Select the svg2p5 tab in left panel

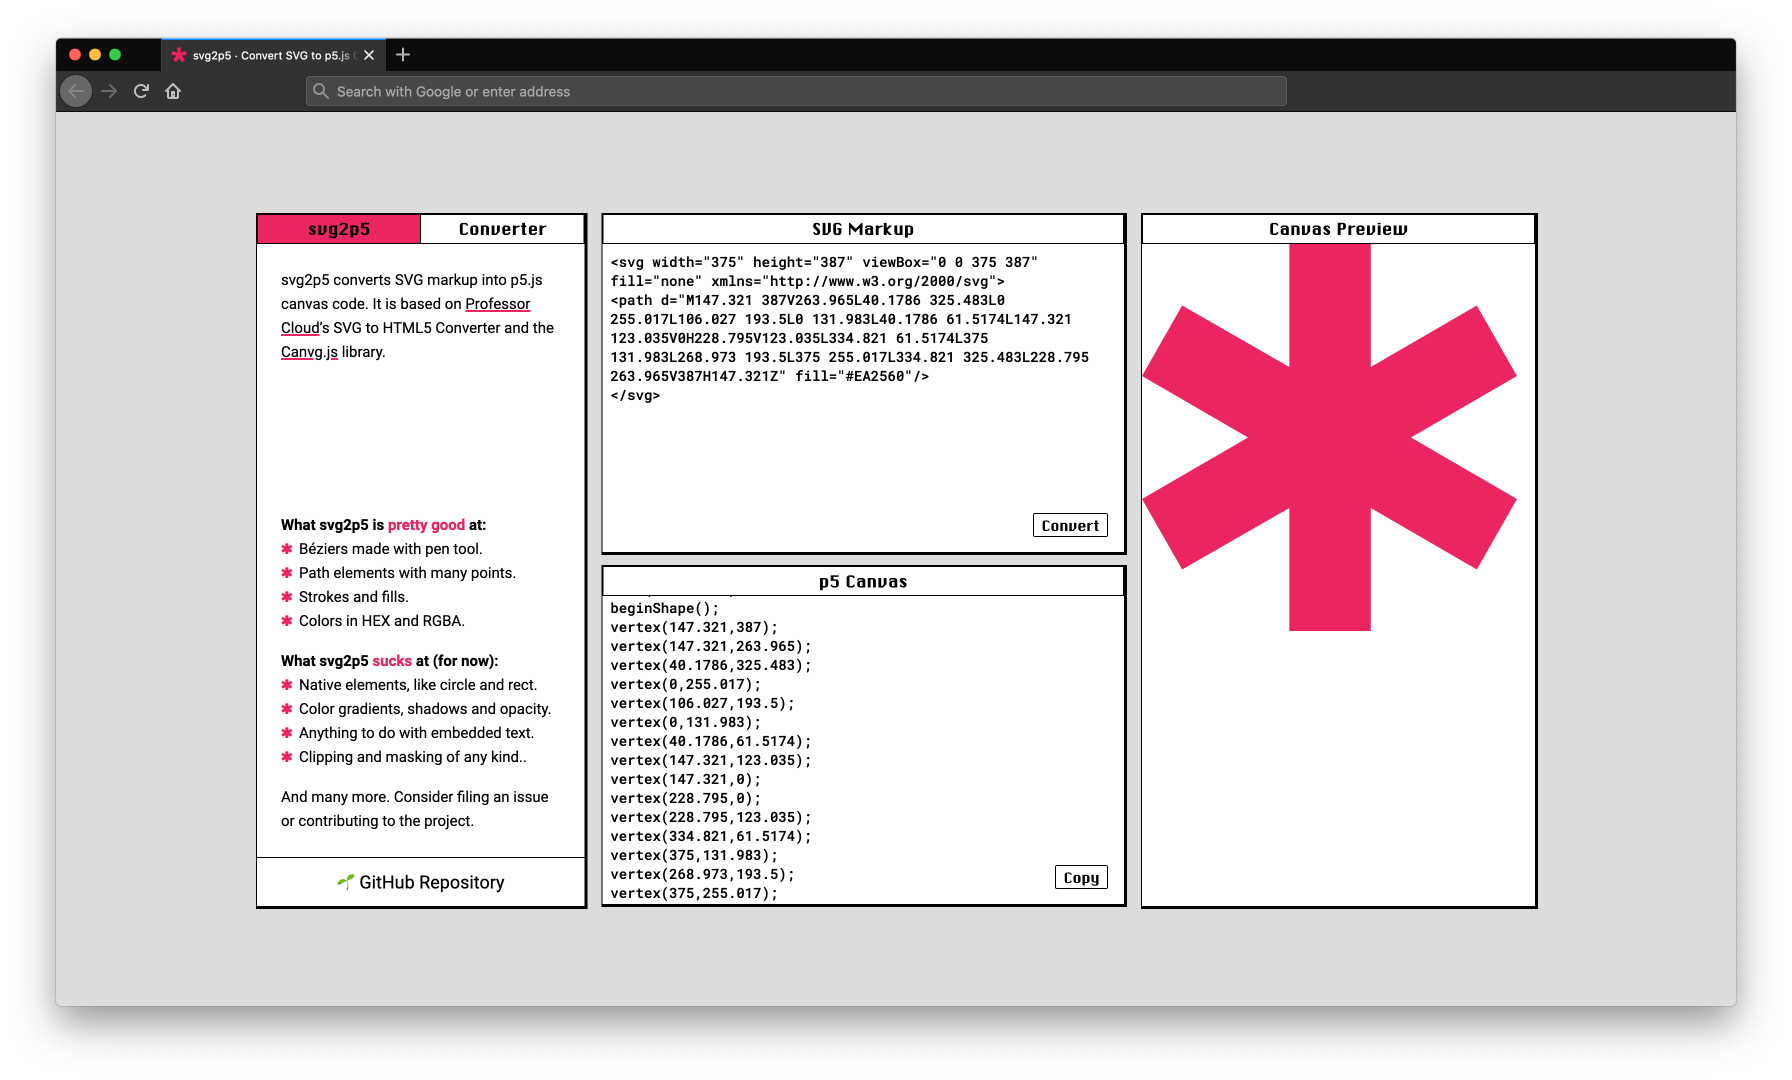(x=339, y=229)
